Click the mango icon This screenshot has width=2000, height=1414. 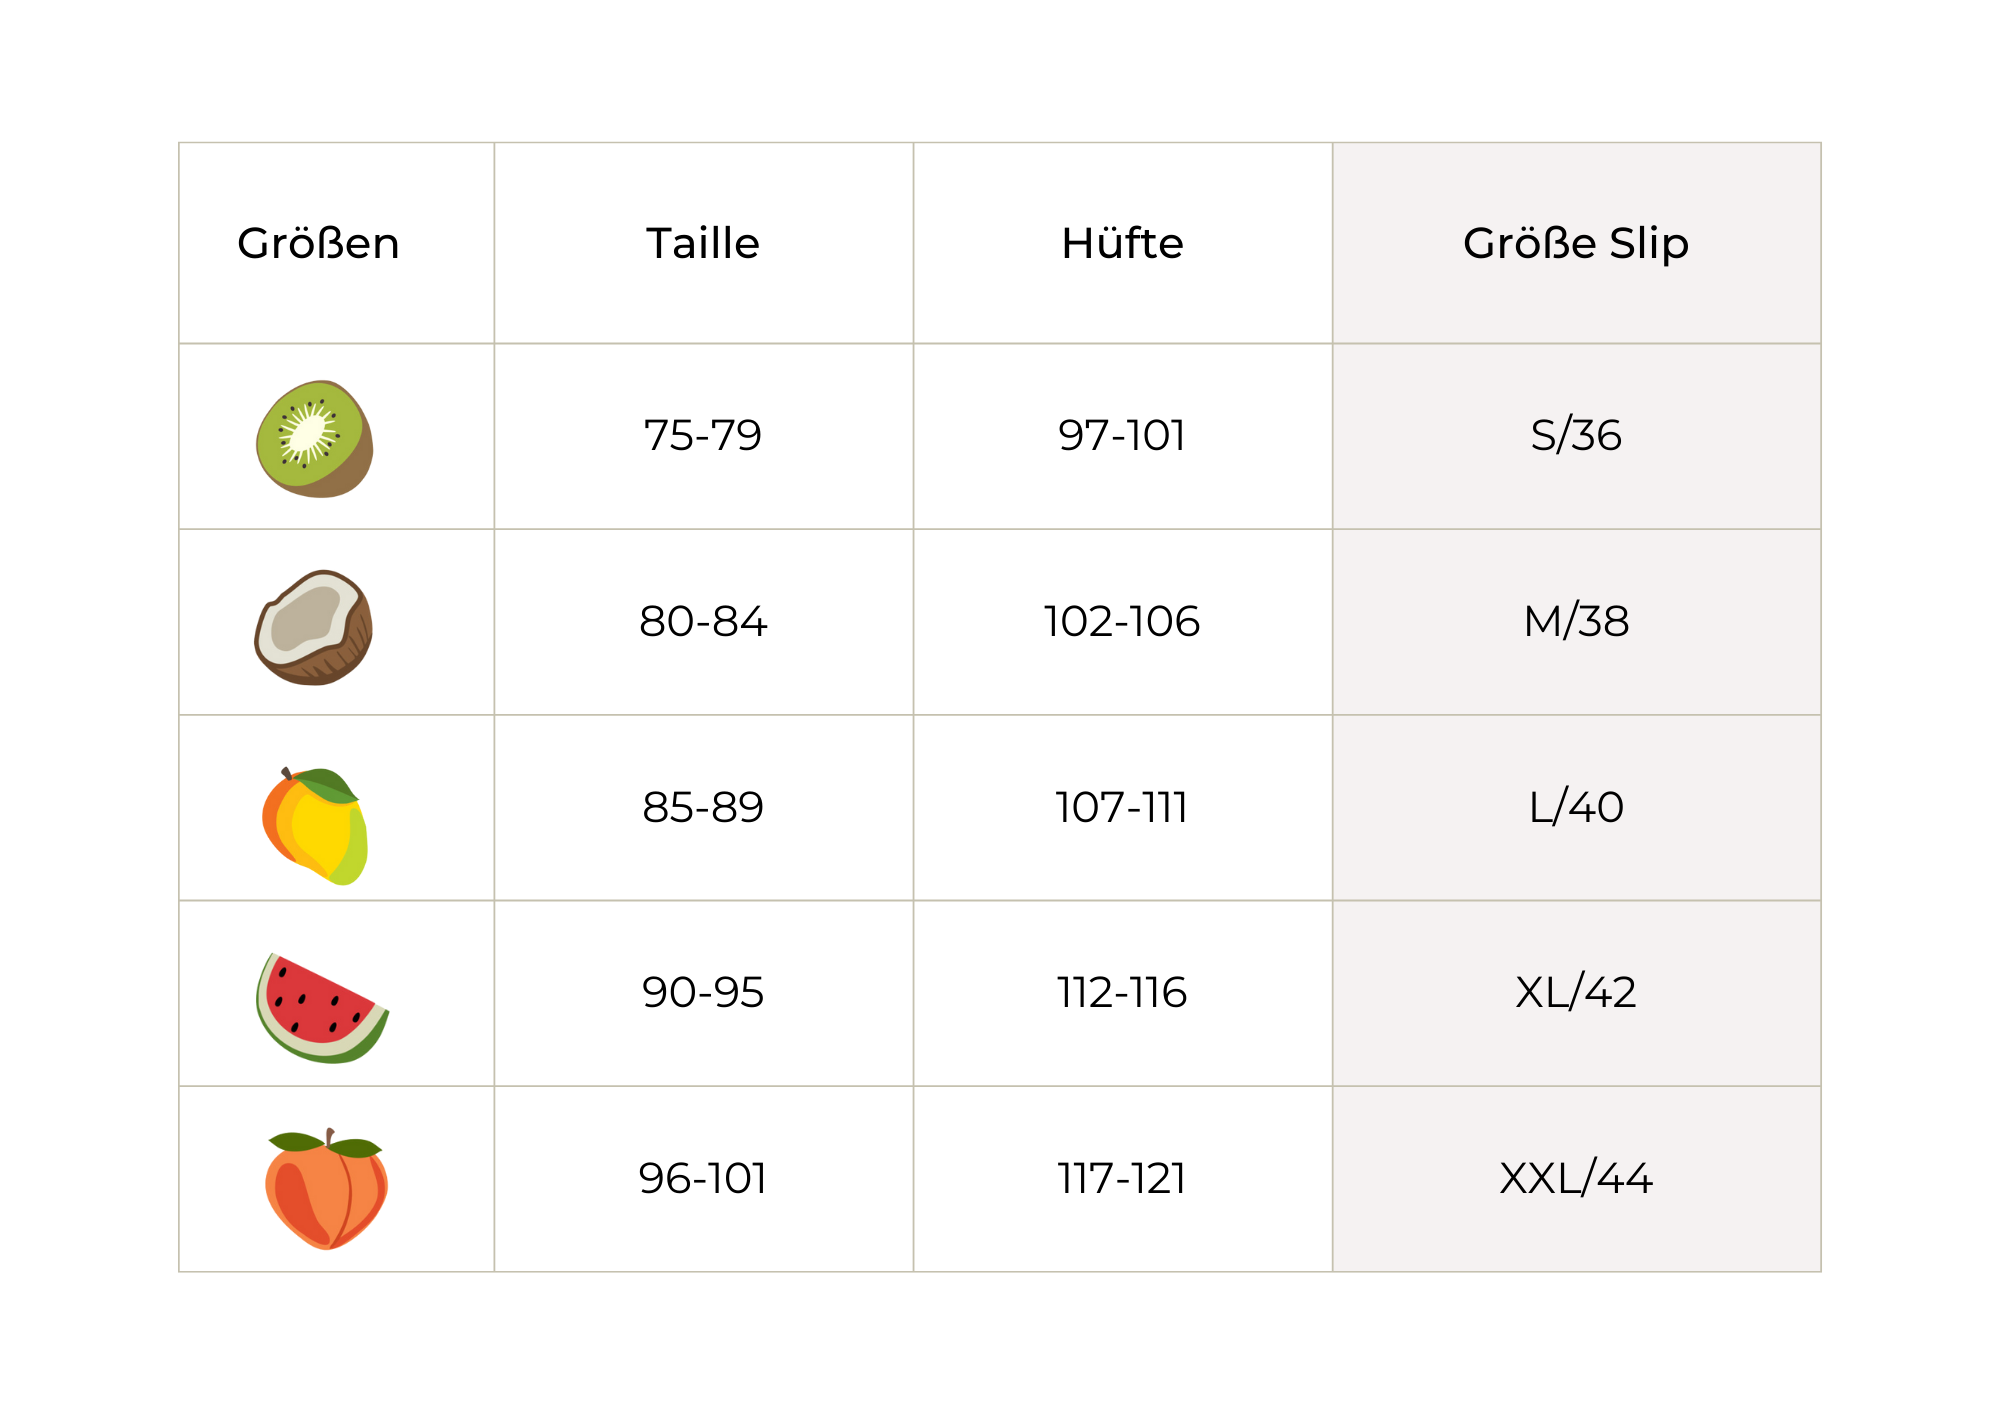315,826
